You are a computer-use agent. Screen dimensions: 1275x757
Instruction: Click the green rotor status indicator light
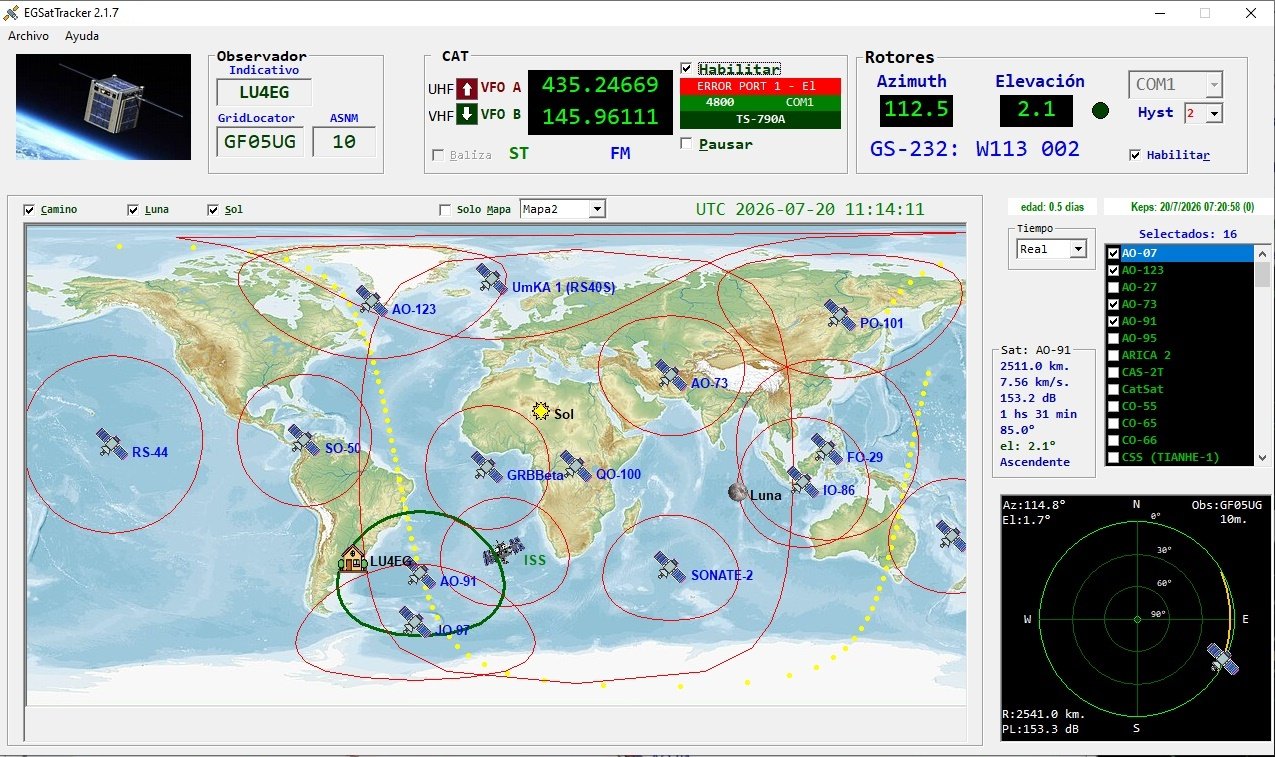click(1101, 110)
